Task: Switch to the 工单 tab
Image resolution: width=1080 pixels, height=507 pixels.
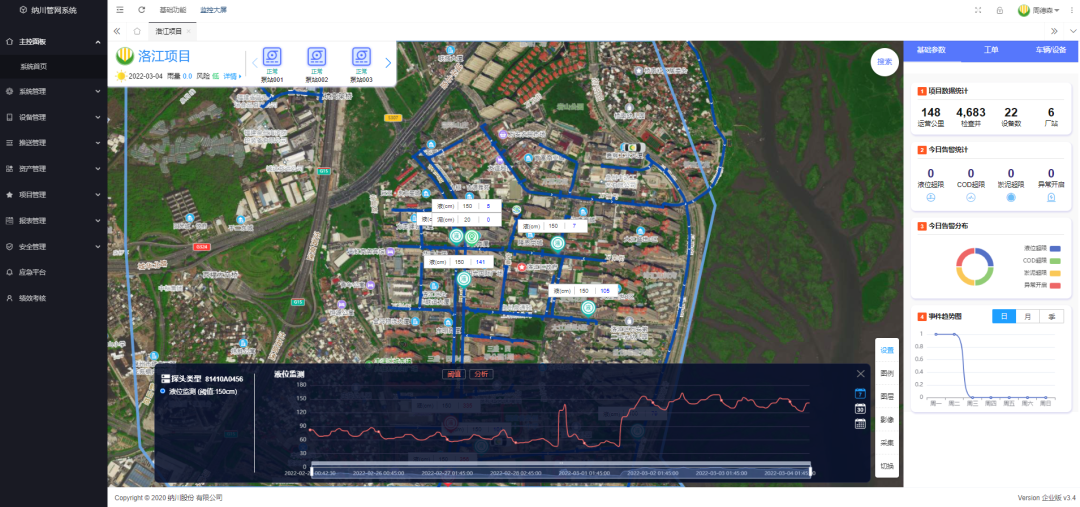Action: 991,49
